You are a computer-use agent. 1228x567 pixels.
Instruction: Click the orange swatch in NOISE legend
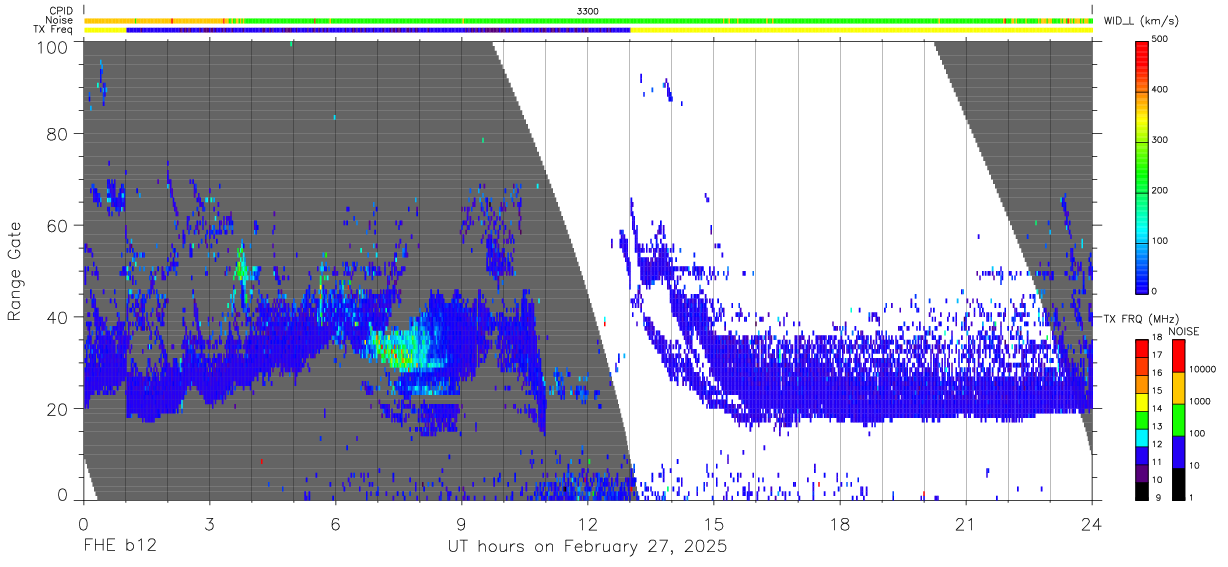(1177, 388)
